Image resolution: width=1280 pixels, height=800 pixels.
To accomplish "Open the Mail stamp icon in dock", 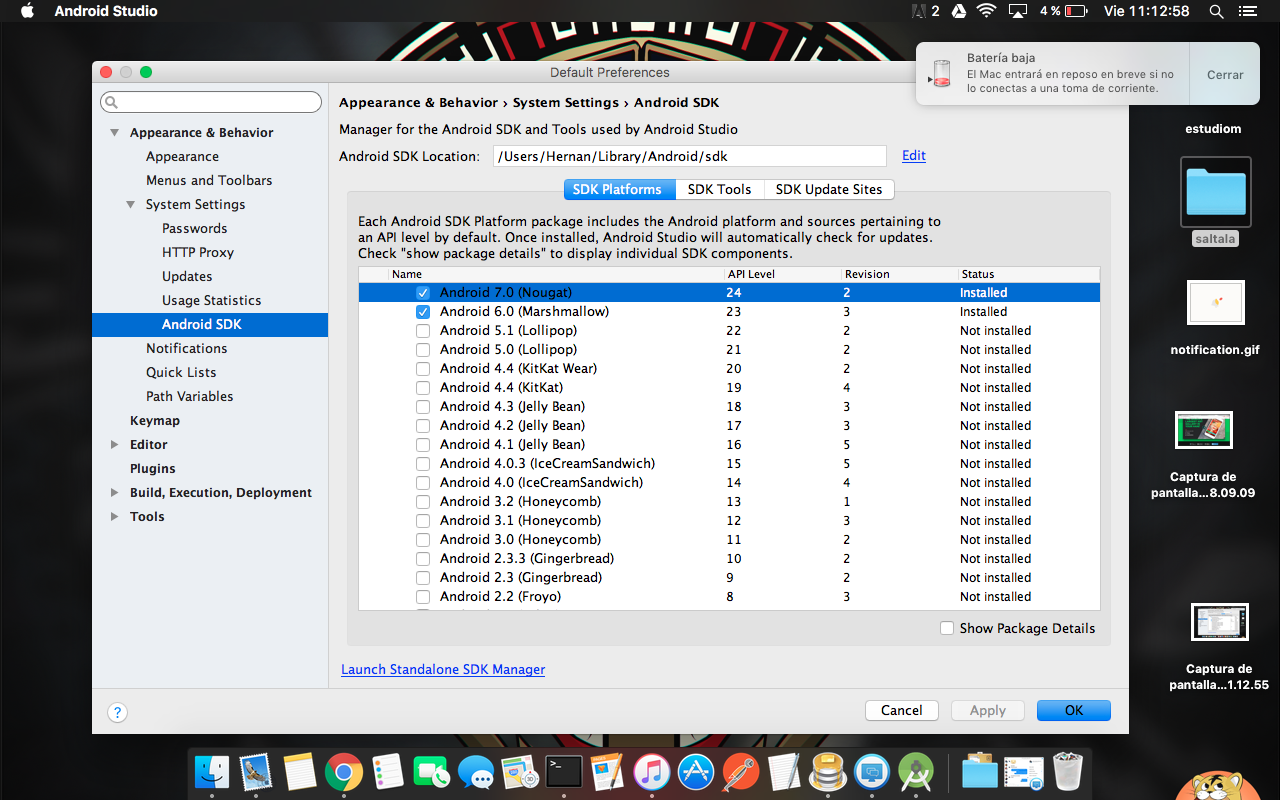I will (x=256, y=771).
